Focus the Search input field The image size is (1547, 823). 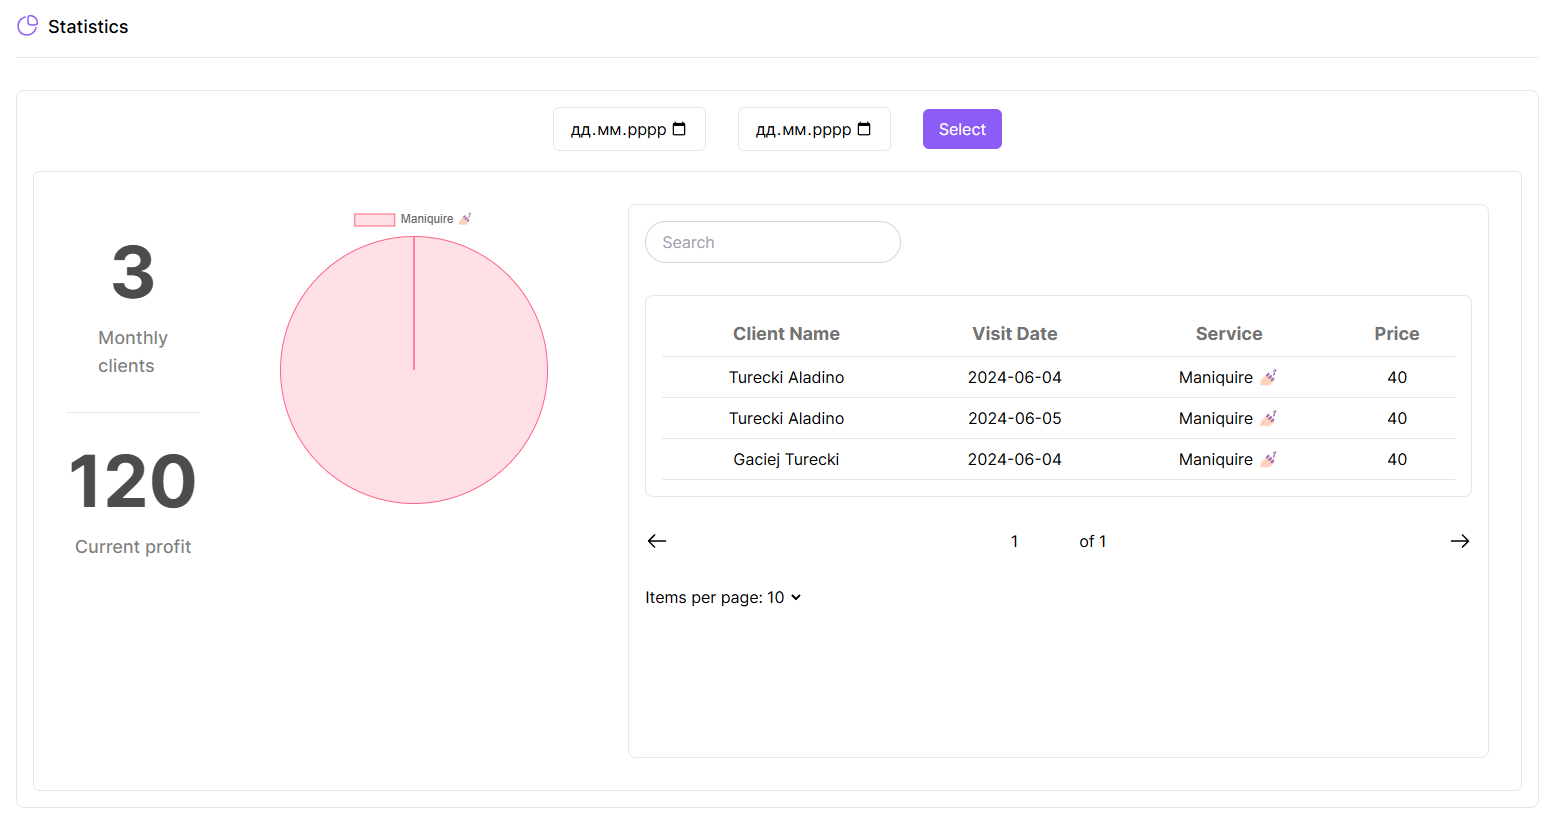[x=772, y=242]
